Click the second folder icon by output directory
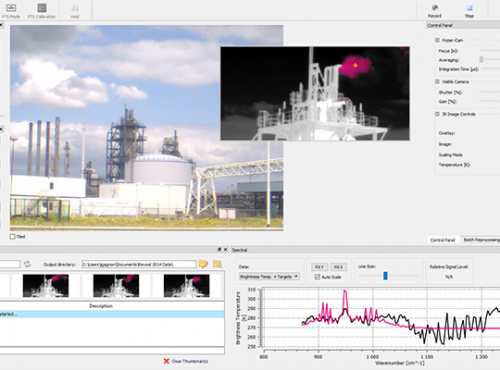 point(217,264)
